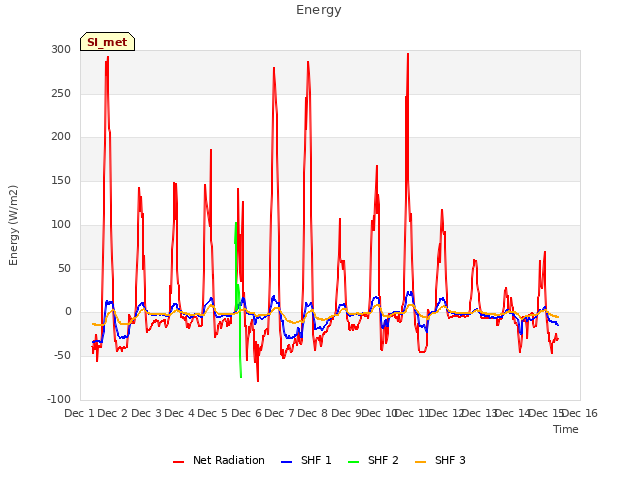This screenshot has height=480, width=640.
Task: Click the 100 y-axis tick label
Action: 61,224
